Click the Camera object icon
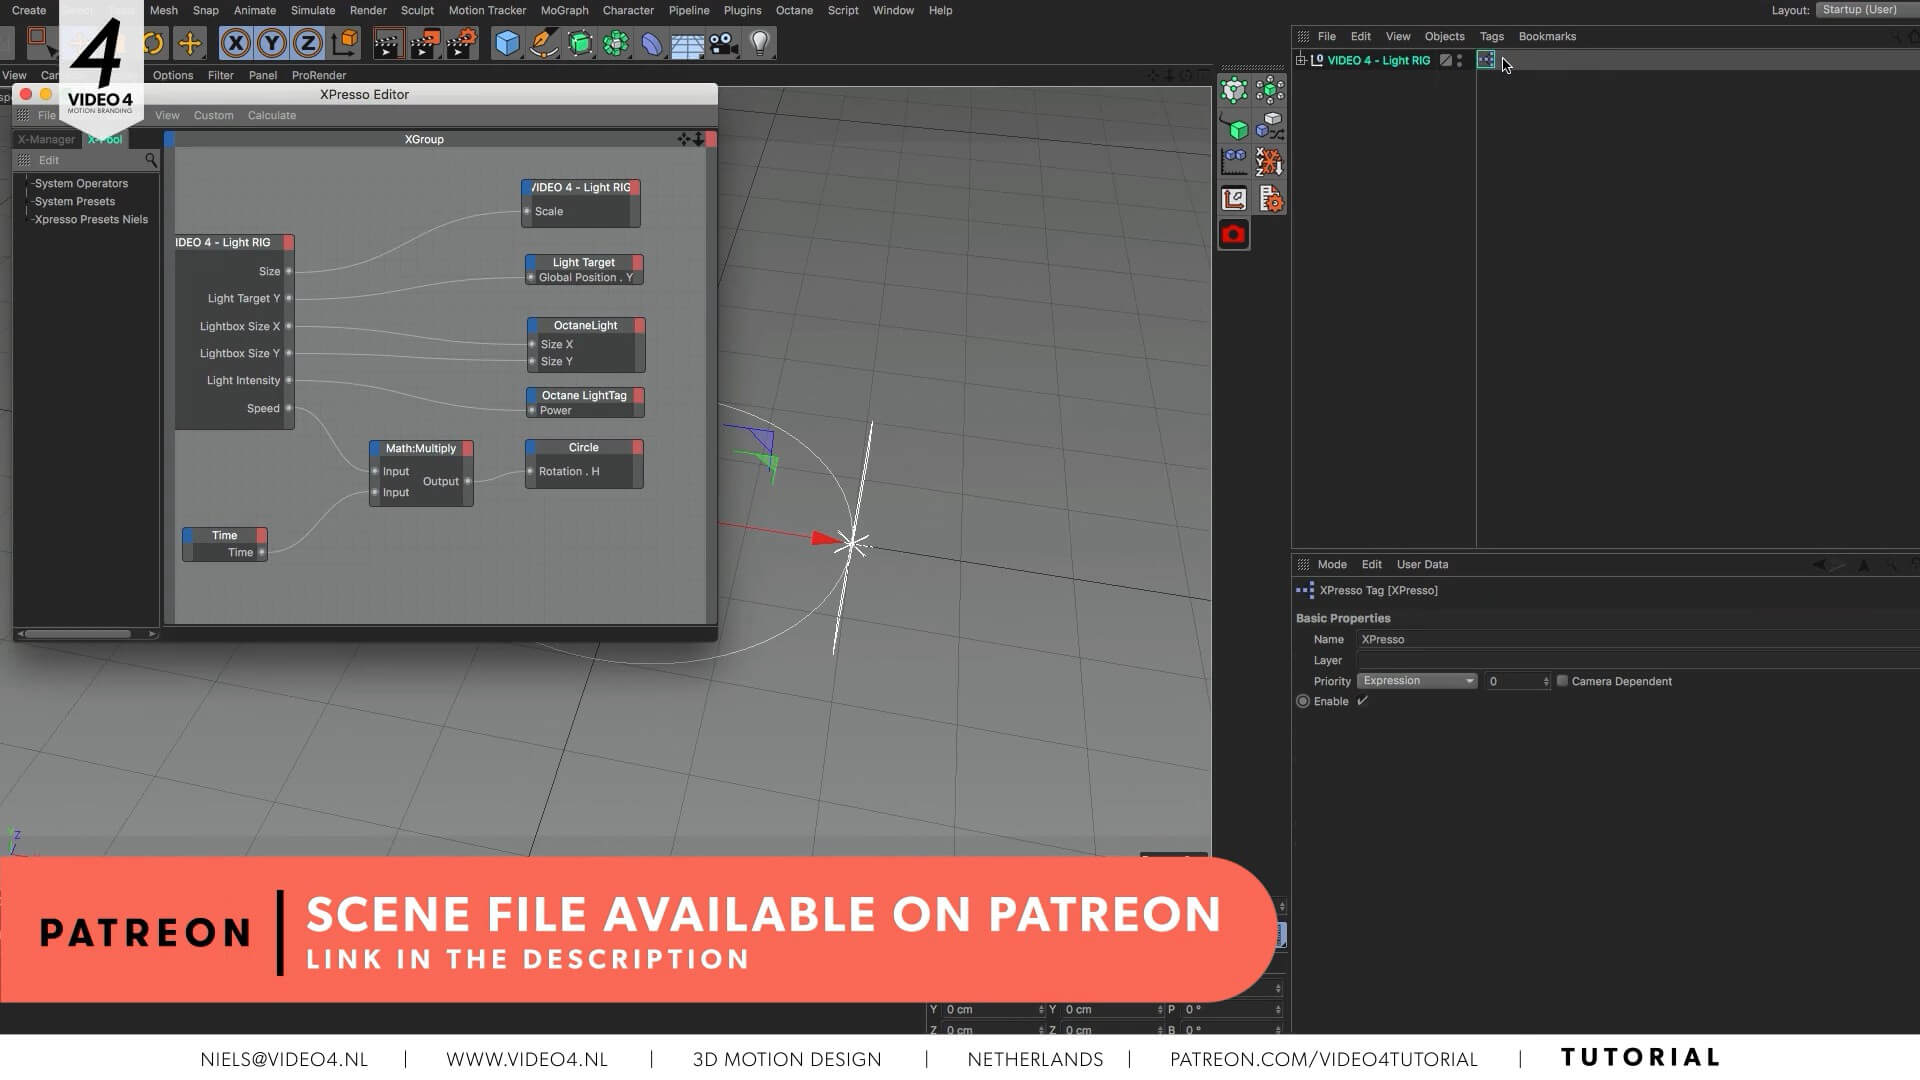Screen dimensions: 1920x1080 click(x=723, y=43)
